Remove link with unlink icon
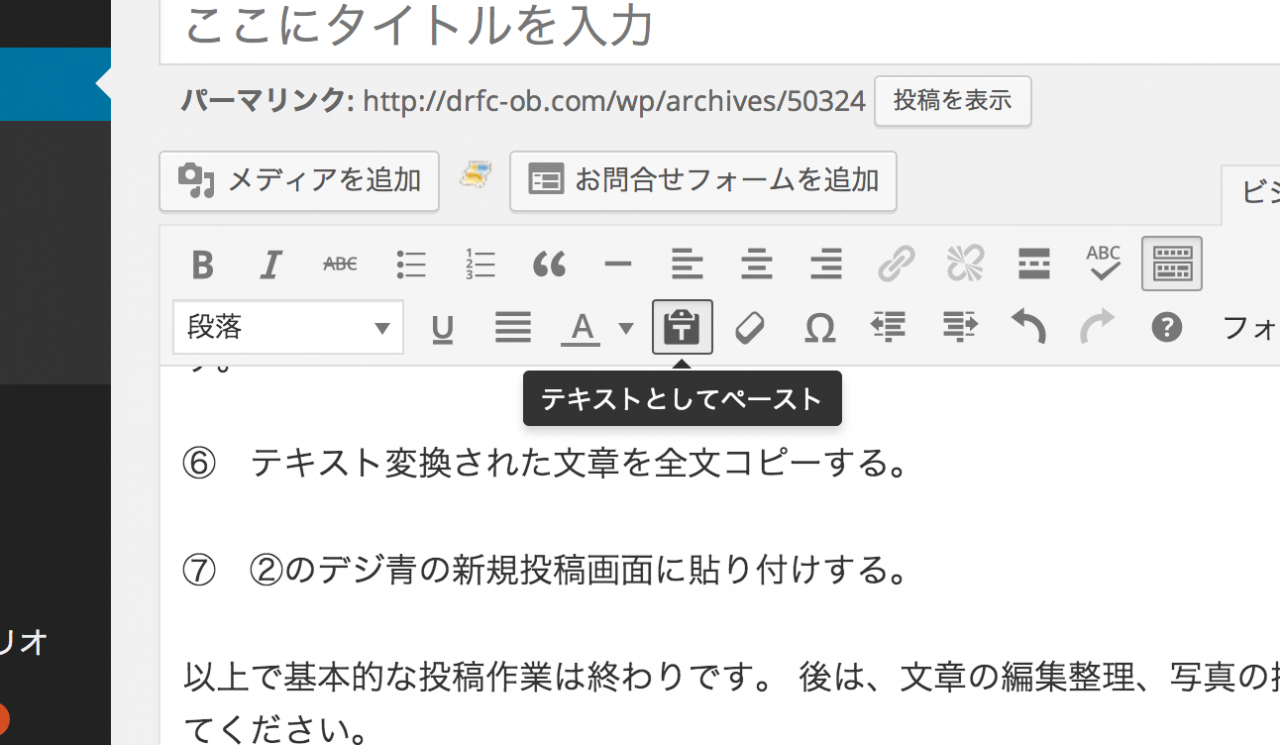Image resolution: width=1280 pixels, height=745 pixels. [965, 264]
